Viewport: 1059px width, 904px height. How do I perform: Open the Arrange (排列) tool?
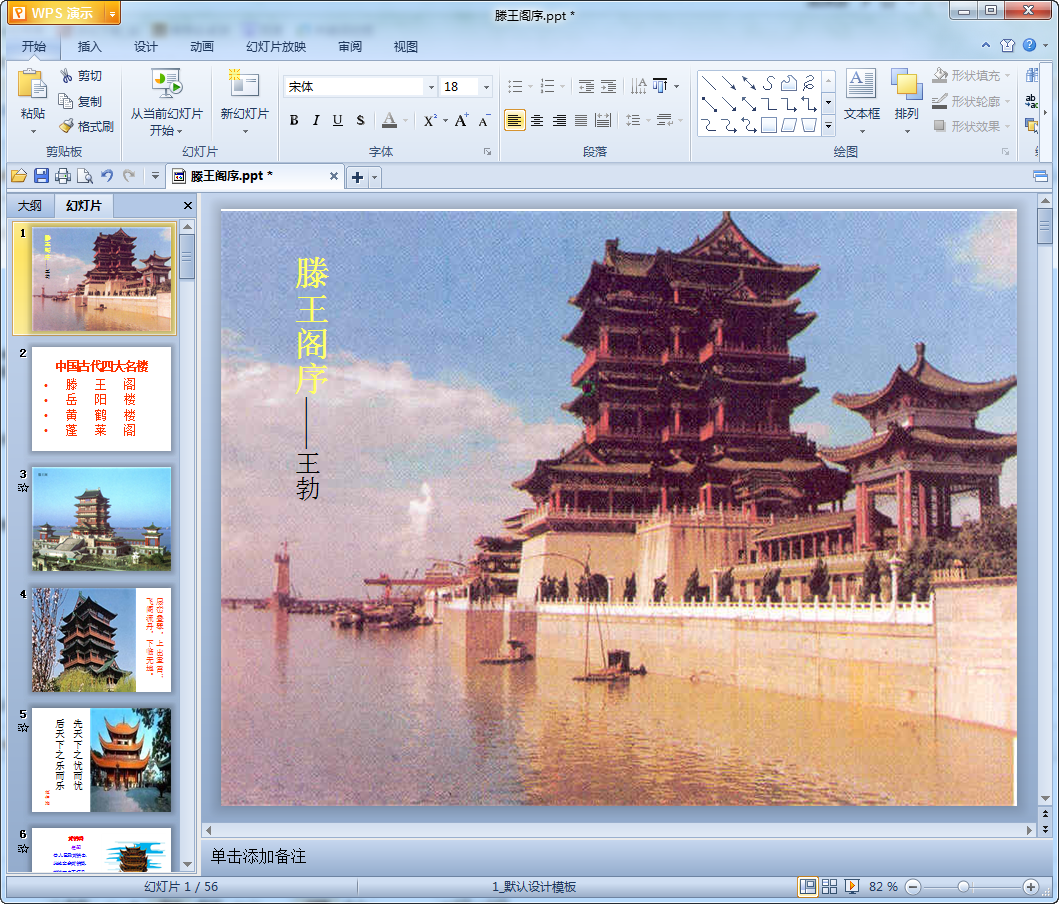(x=906, y=101)
